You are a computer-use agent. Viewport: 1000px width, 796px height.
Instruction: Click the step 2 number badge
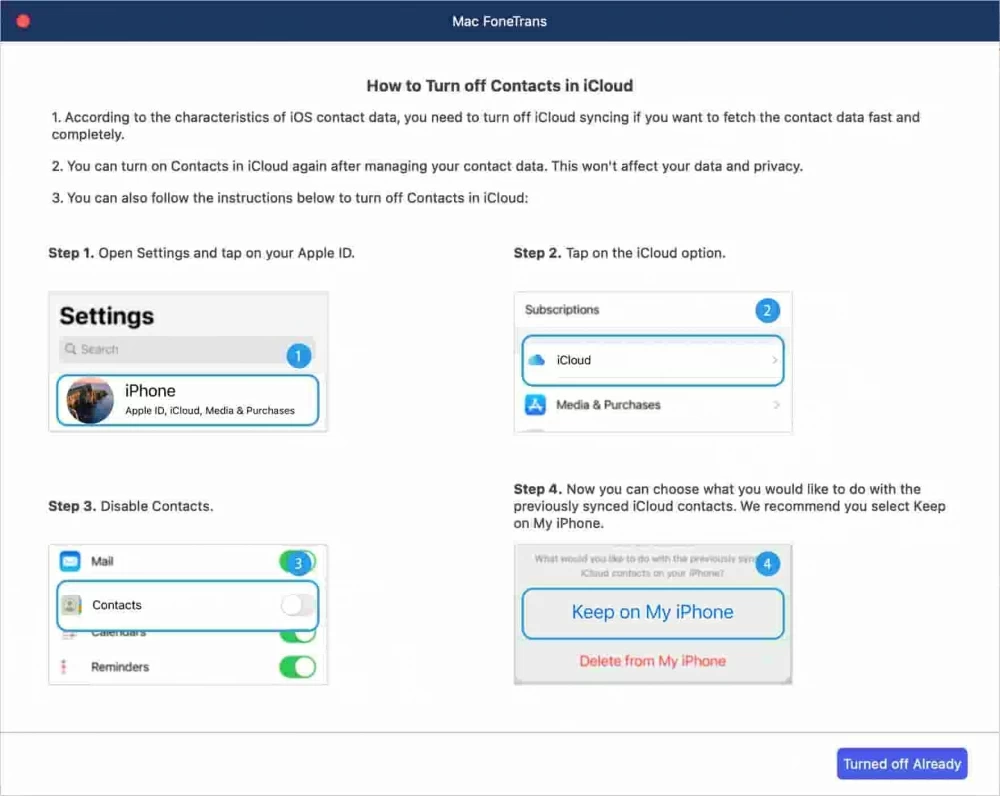(767, 310)
